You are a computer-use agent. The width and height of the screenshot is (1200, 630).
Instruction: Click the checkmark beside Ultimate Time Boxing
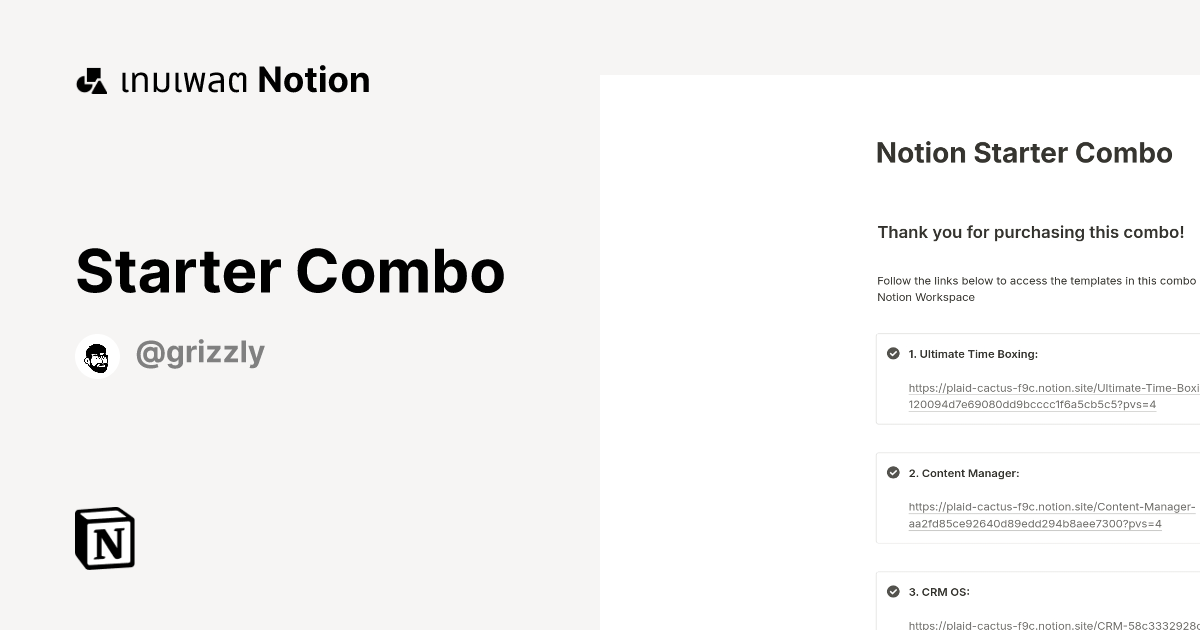coord(893,353)
